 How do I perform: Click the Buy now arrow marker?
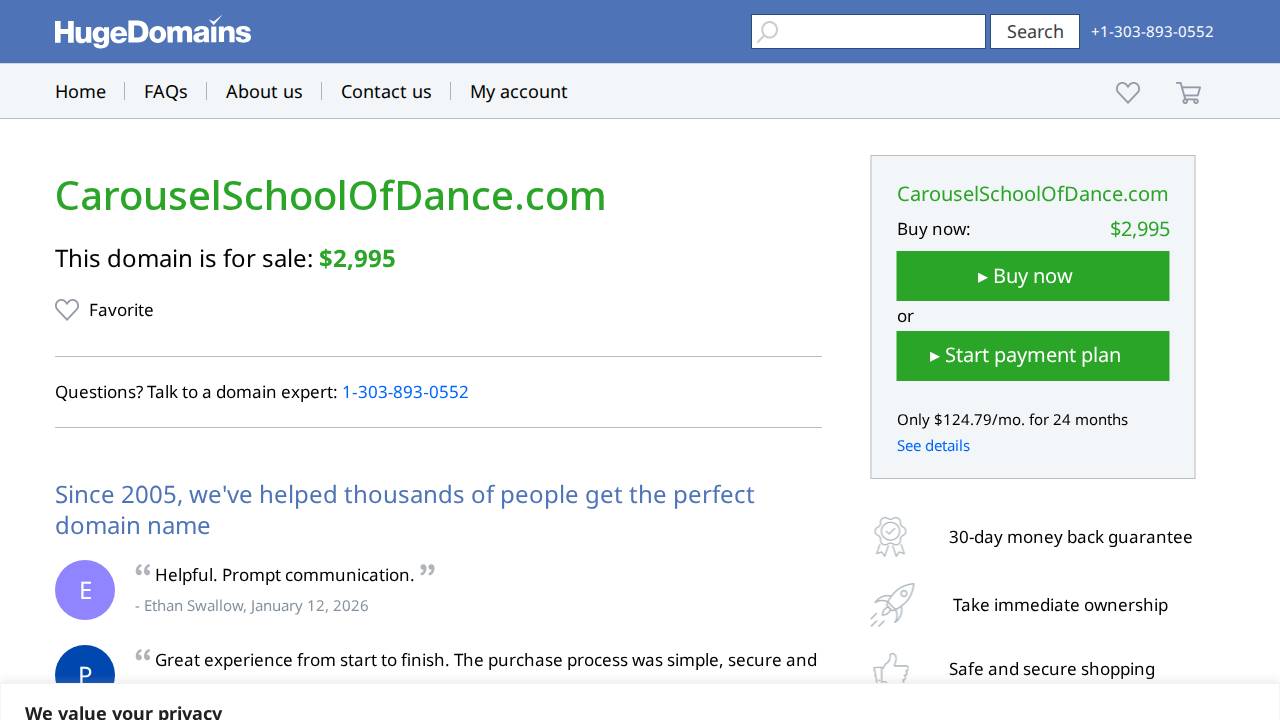[x=984, y=276]
